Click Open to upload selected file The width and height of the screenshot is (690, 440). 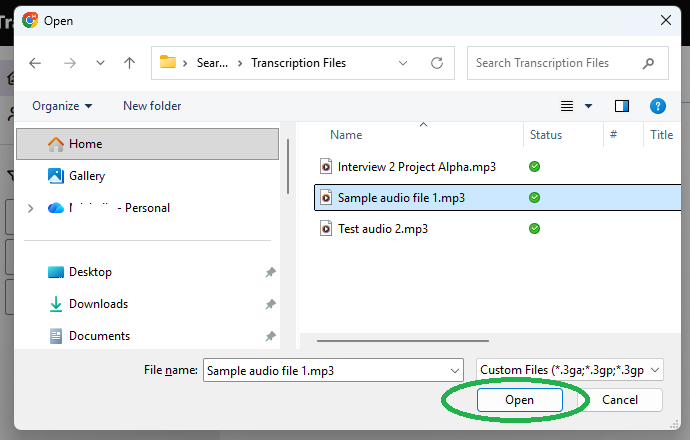519,400
